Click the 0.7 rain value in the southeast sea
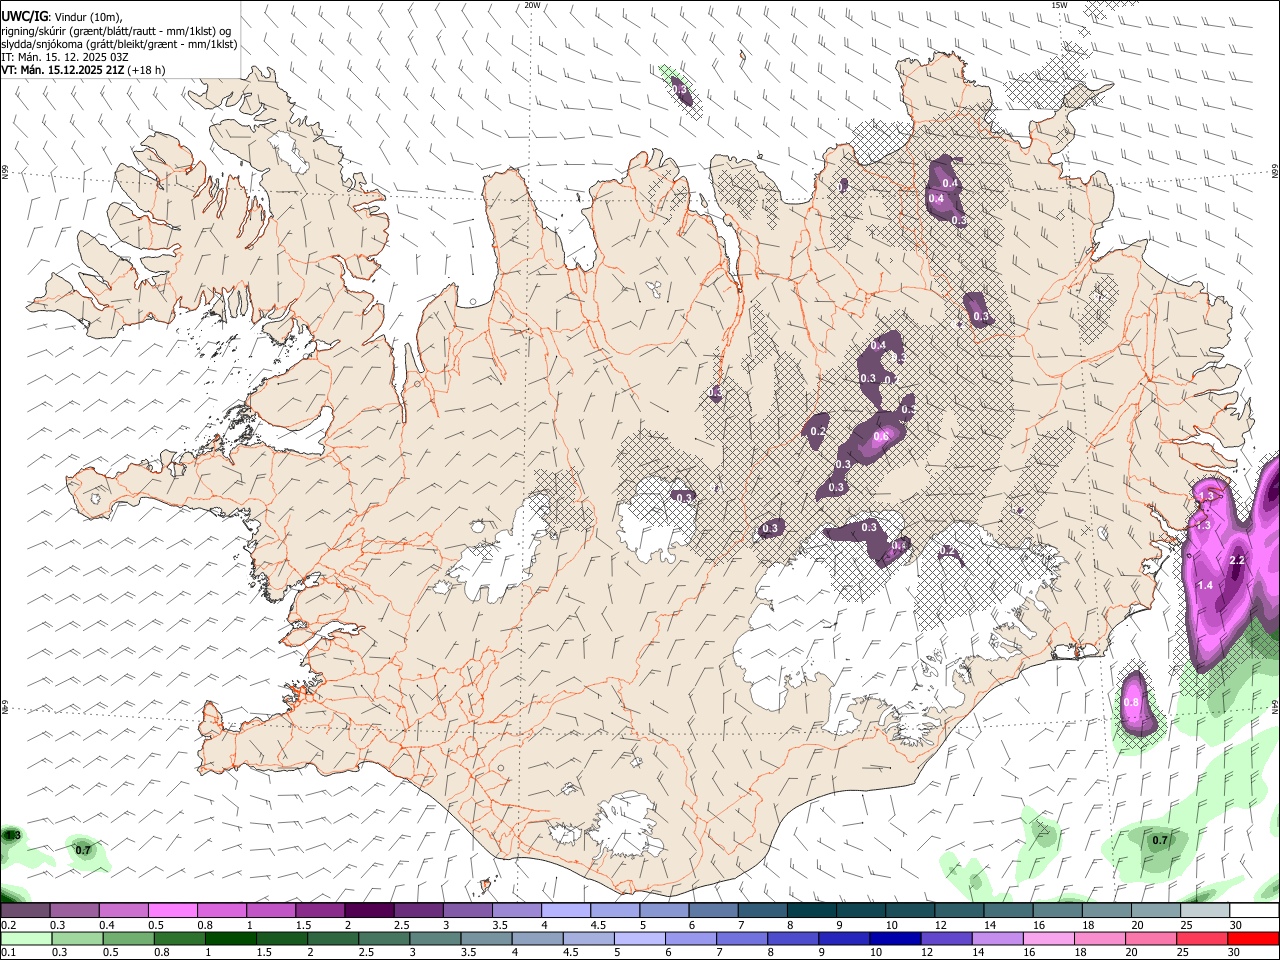 (1159, 840)
